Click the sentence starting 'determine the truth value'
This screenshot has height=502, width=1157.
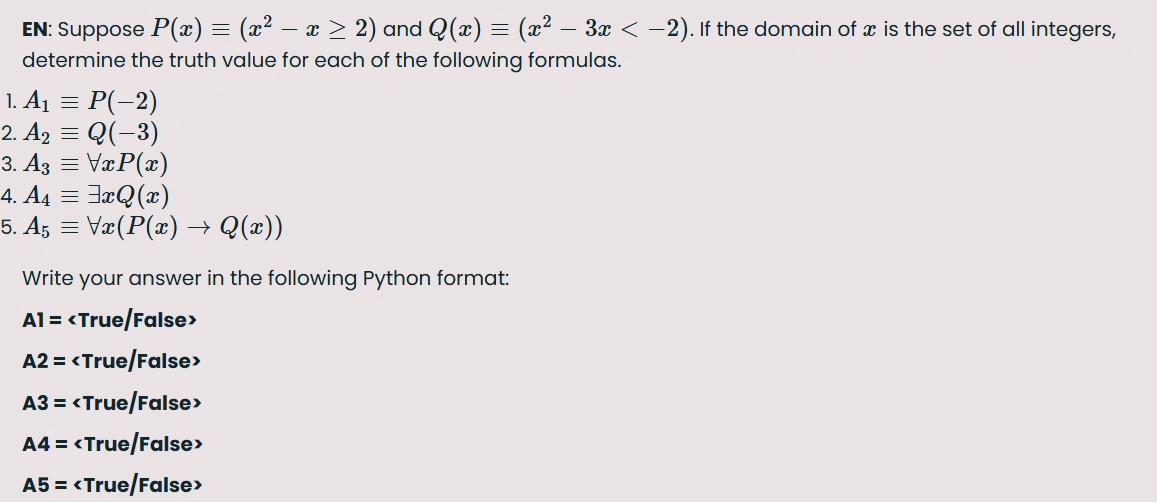pos(322,61)
